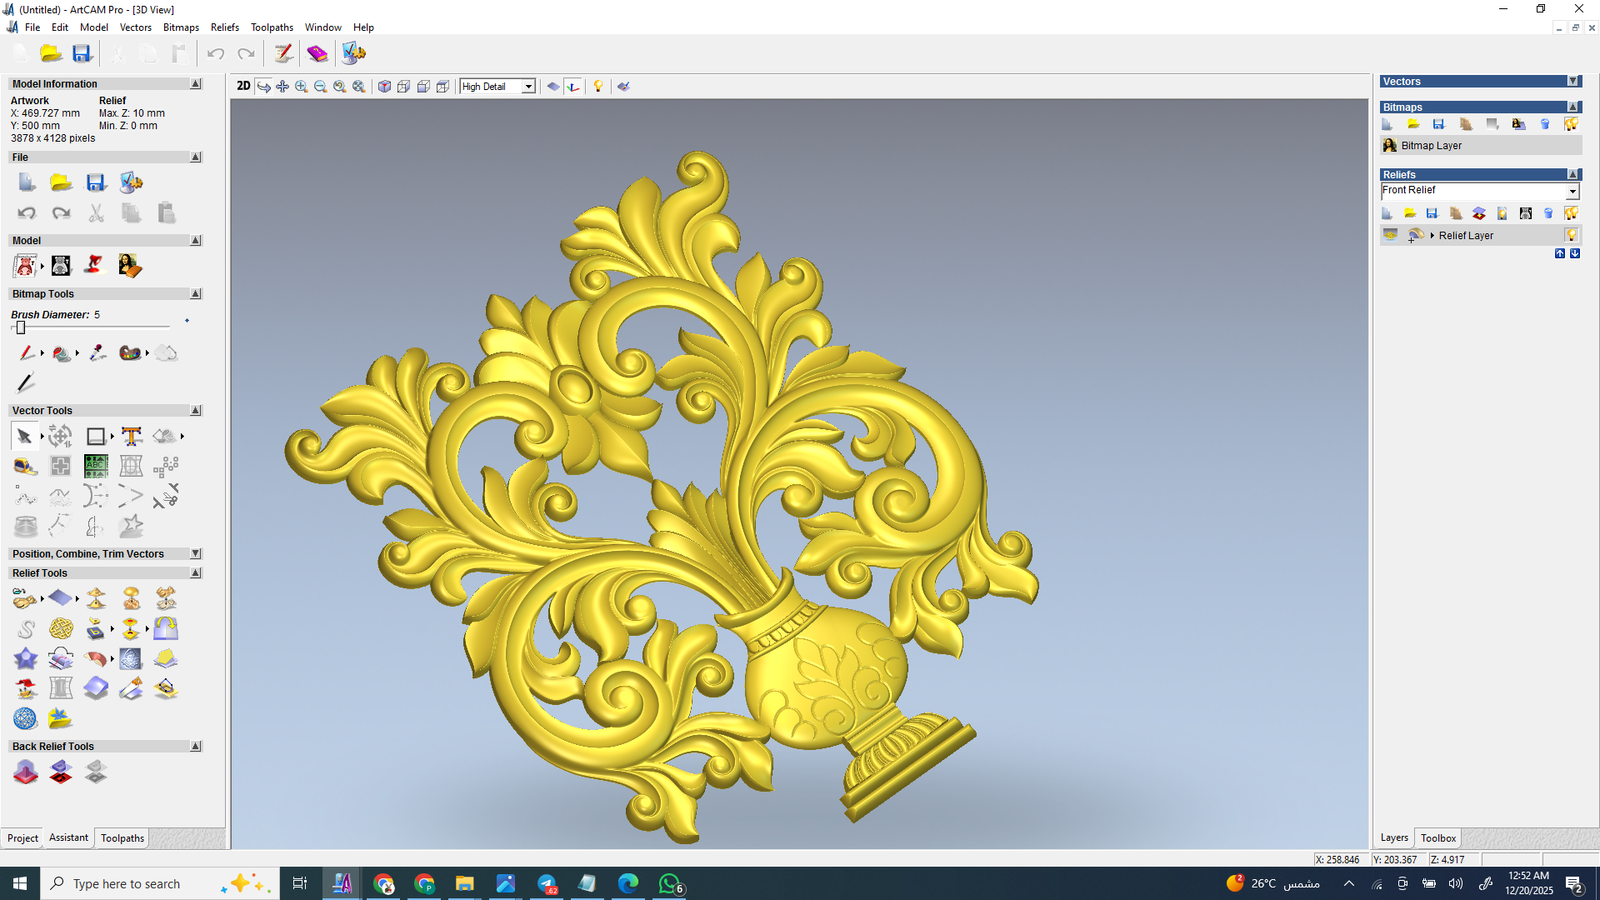Image resolution: width=1600 pixels, height=900 pixels.
Task: Toggle visibility of the Relief Layer lightbulb
Action: [x=1571, y=235]
